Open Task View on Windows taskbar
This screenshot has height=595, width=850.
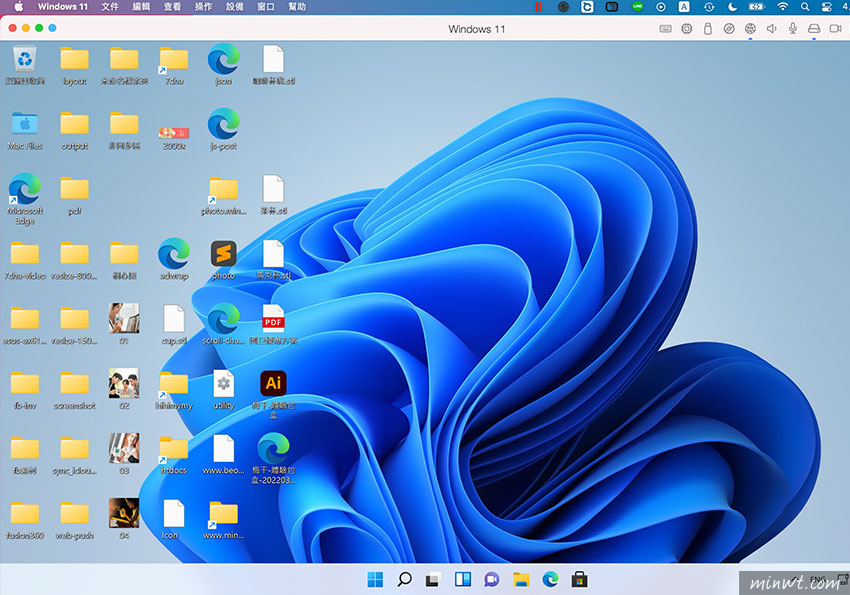pyautogui.click(x=433, y=580)
